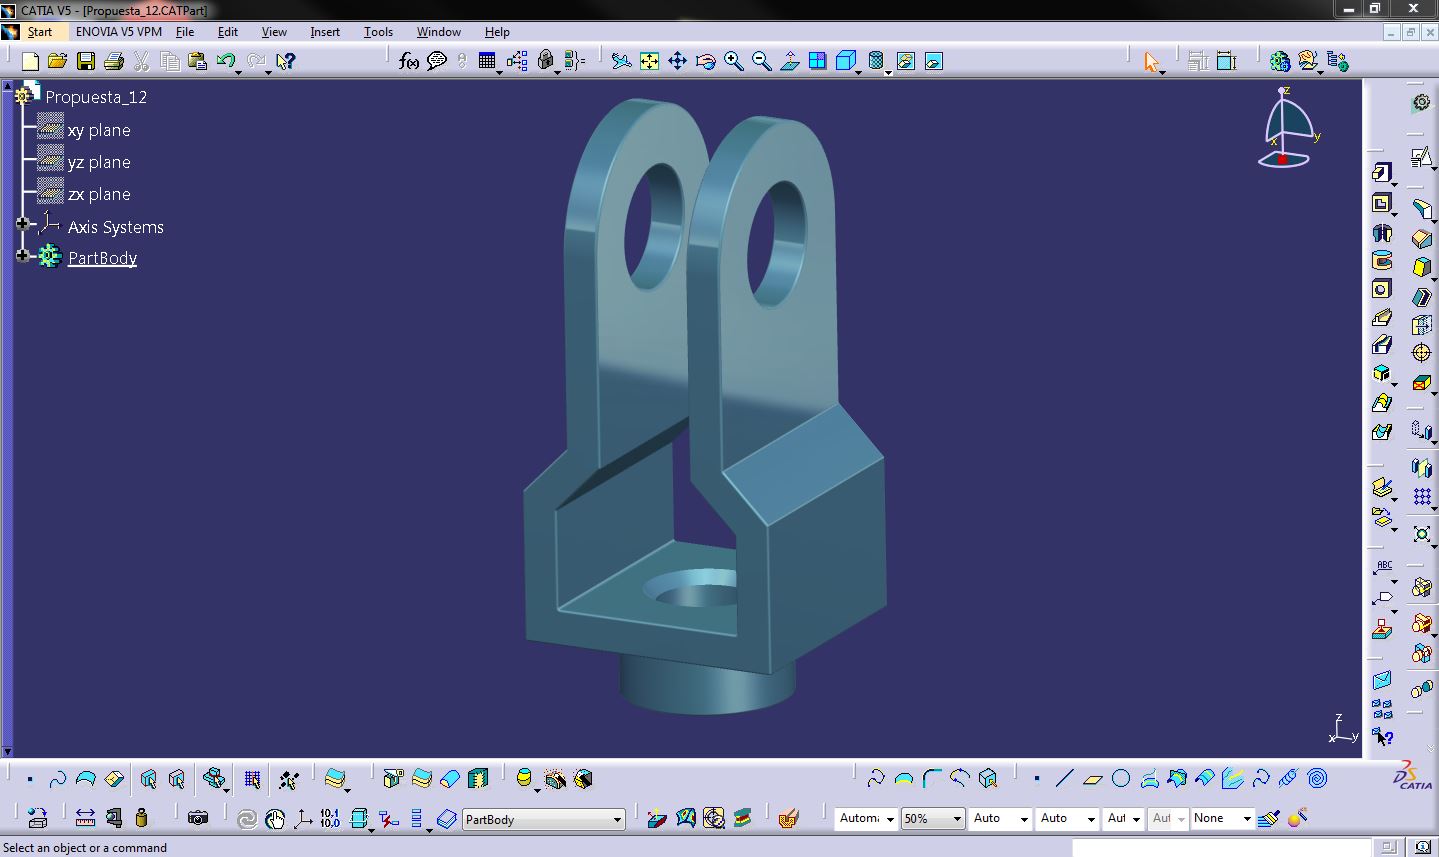1439x857 pixels.
Task: Click the command input field in status bar
Action: (1222, 848)
